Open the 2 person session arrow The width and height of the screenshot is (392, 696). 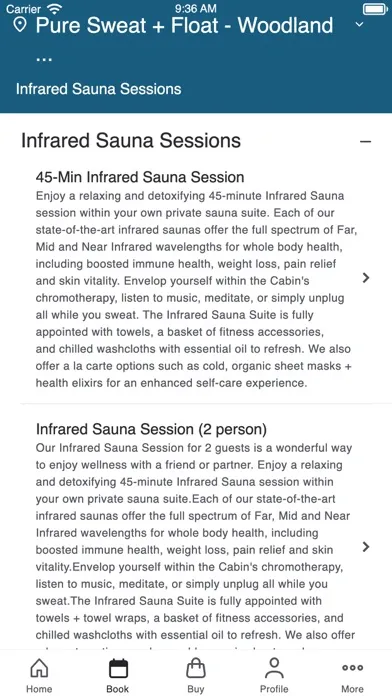pyautogui.click(x=366, y=546)
